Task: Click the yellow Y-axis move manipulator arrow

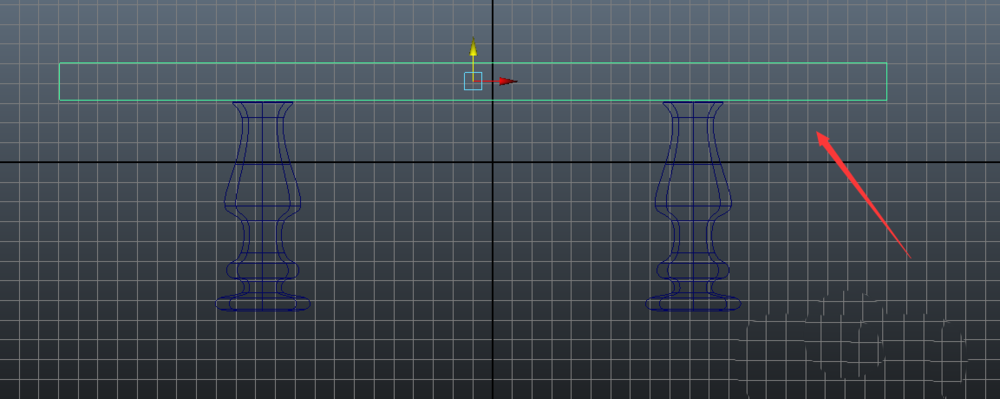Action: pos(473,47)
